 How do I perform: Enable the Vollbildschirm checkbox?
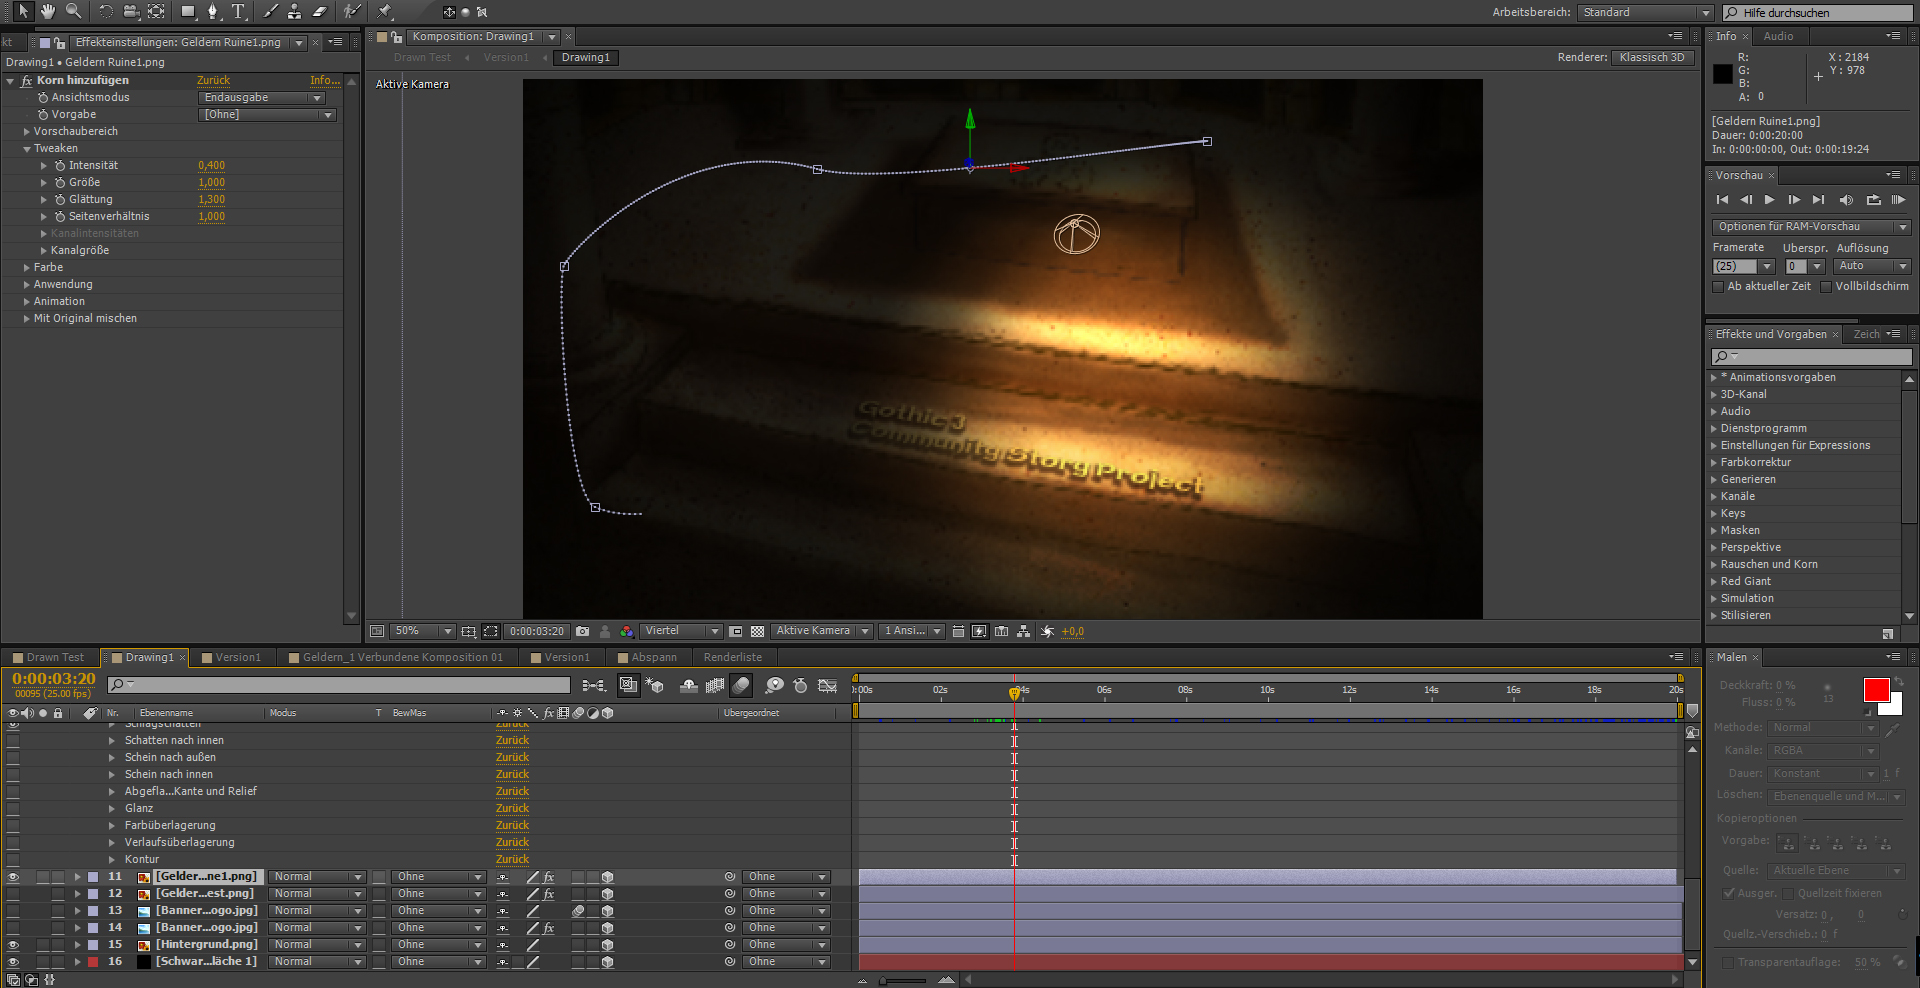click(x=1826, y=287)
